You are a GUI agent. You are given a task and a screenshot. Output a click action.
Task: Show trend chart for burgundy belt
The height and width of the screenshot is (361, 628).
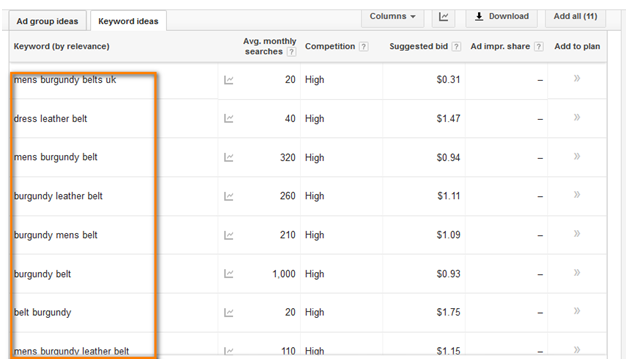[x=228, y=274]
